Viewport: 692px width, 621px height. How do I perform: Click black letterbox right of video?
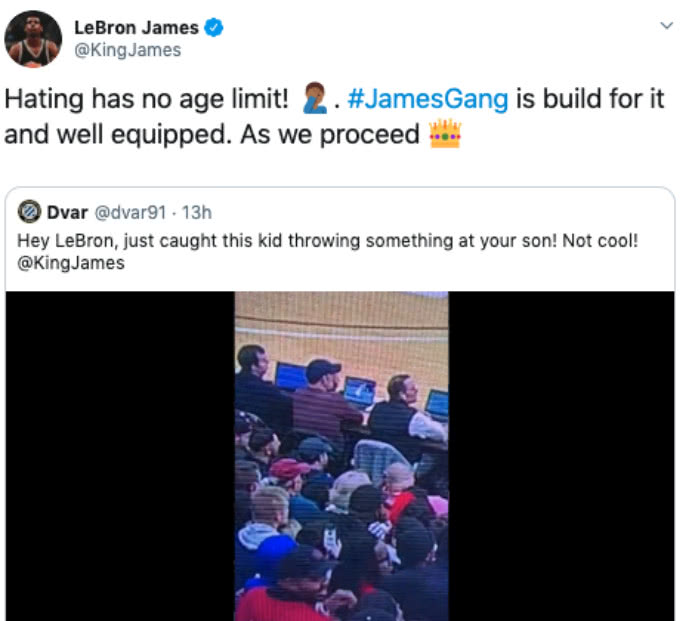(x=561, y=456)
